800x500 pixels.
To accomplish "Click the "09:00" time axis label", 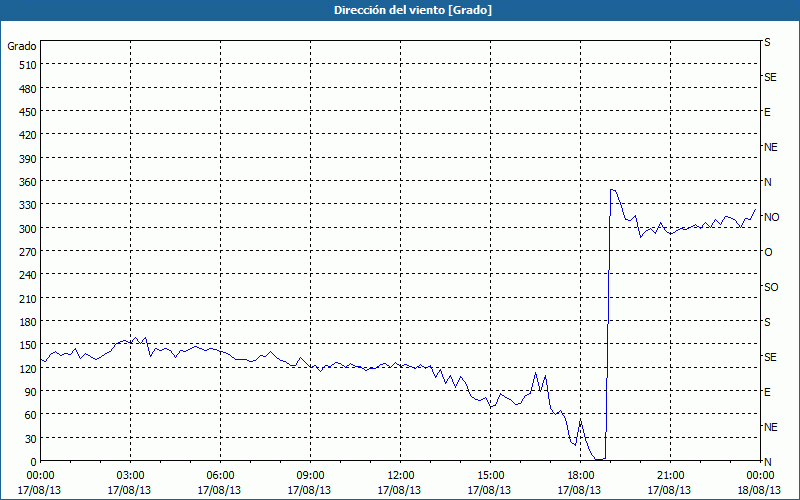I will click(310, 476).
